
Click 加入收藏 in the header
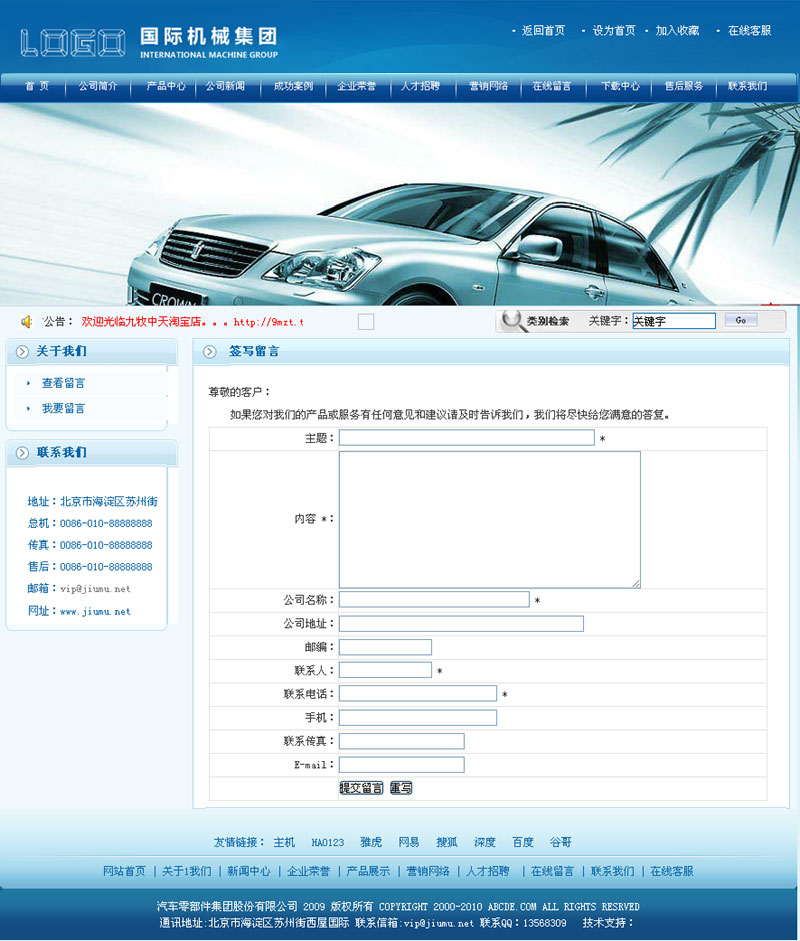coord(677,31)
